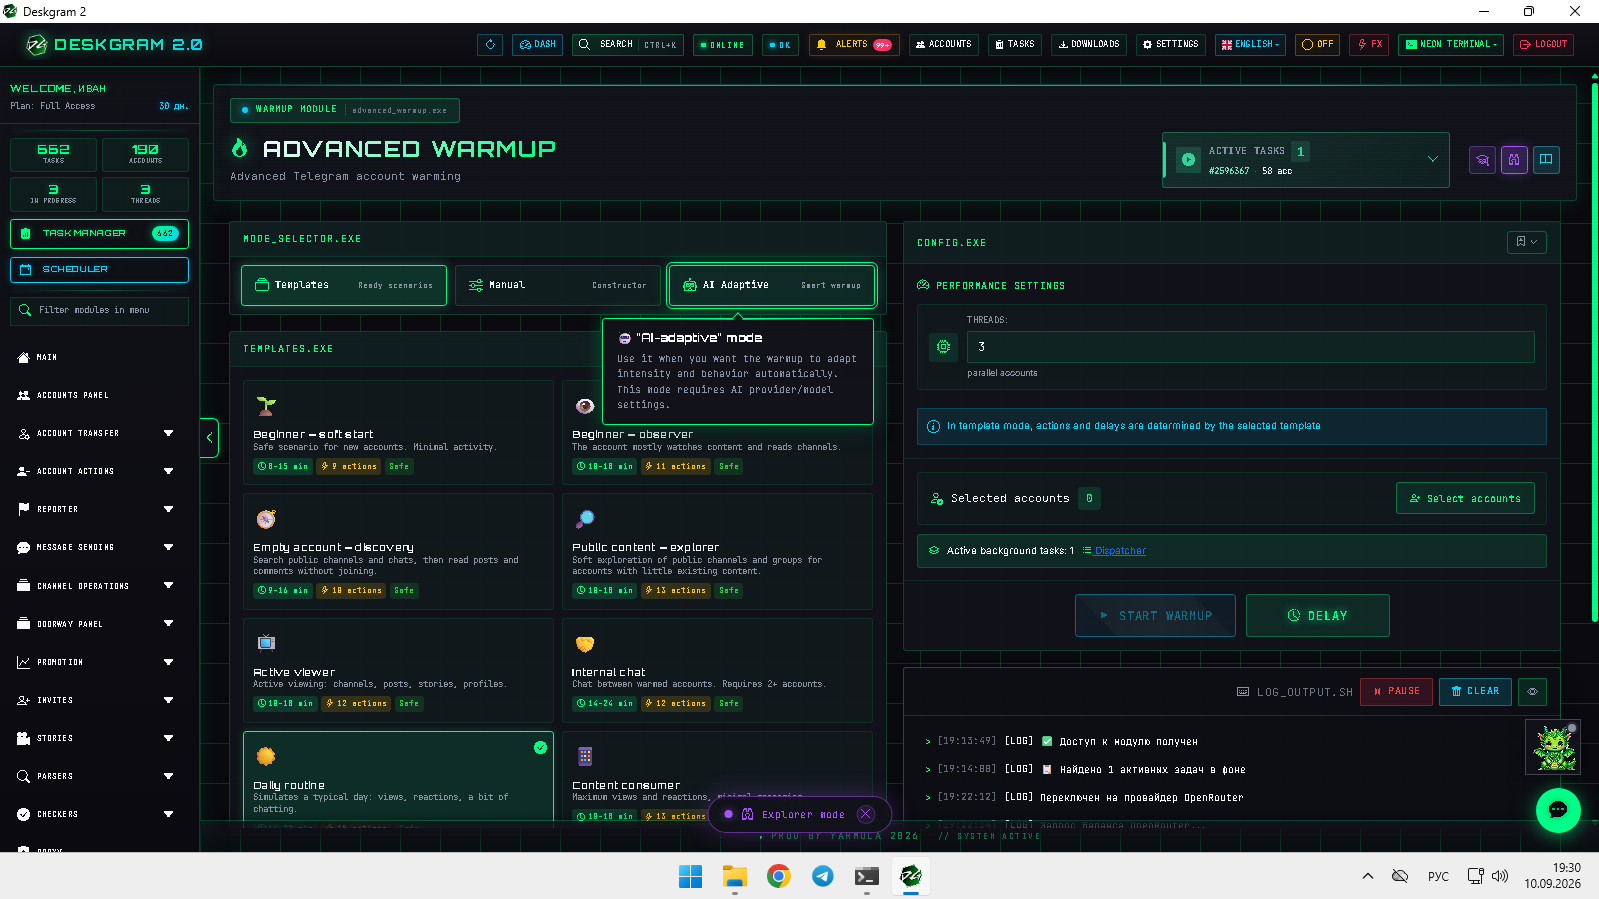
Task: Pause the log output
Action: (x=1396, y=691)
